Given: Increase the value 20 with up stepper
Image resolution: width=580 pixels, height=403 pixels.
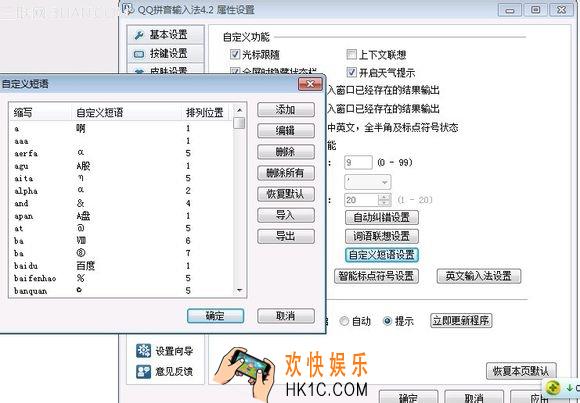Looking at the screenshot, I should point(385,197).
